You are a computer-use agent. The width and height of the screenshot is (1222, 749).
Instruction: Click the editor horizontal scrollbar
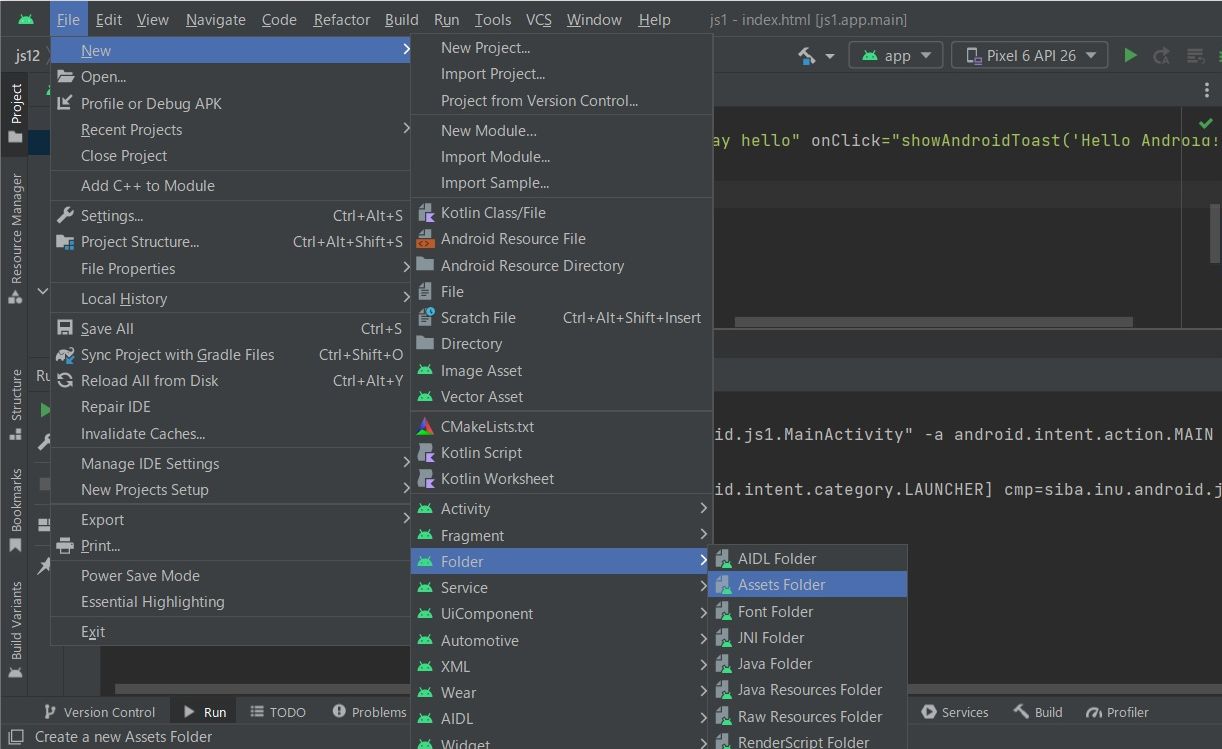tap(933, 322)
